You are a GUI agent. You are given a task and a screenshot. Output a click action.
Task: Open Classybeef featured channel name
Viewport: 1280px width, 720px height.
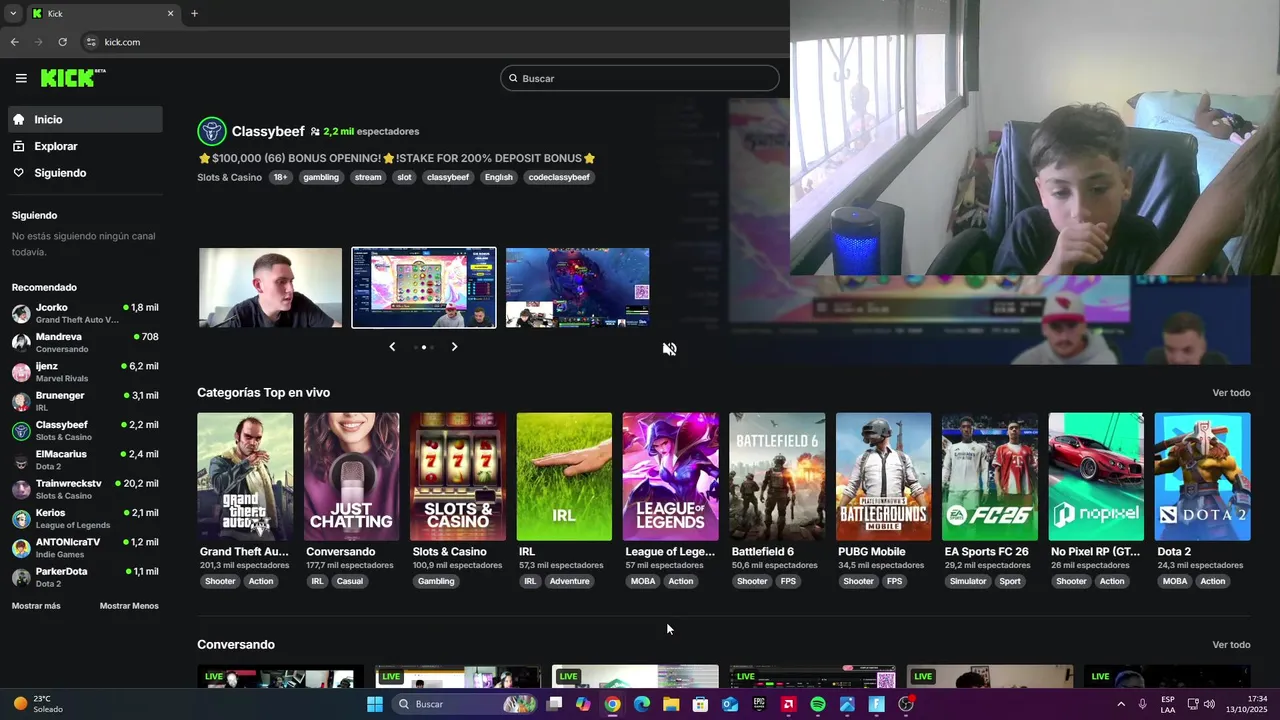[268, 131]
